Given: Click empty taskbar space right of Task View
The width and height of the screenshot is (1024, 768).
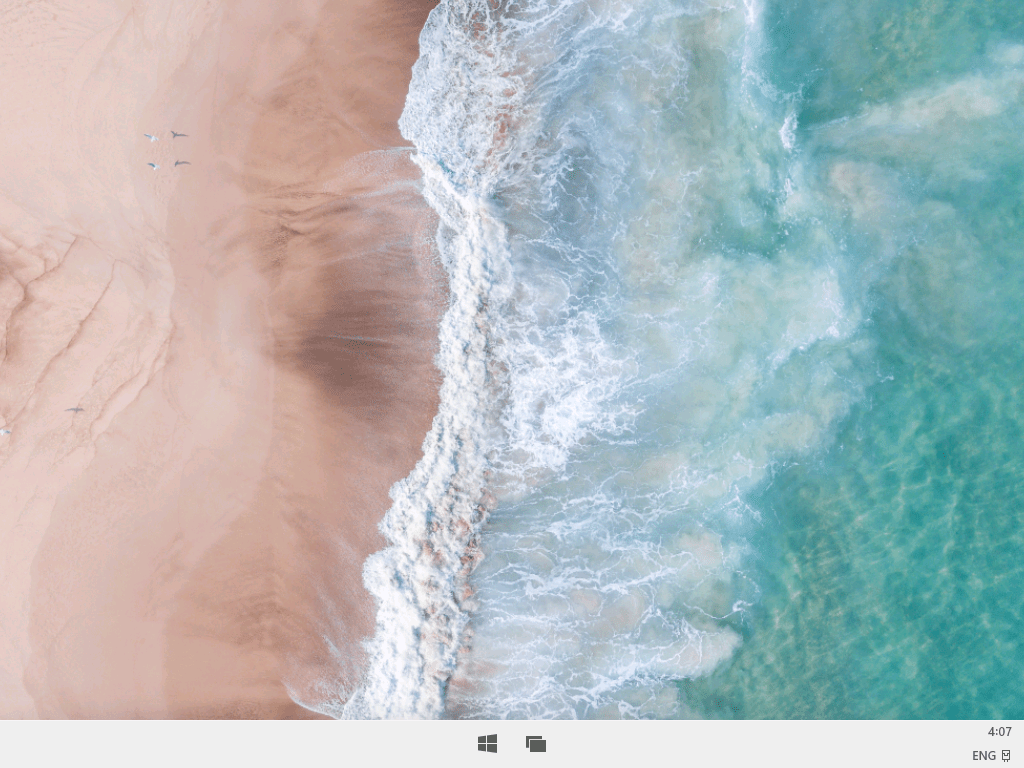Looking at the screenshot, I should 750,744.
